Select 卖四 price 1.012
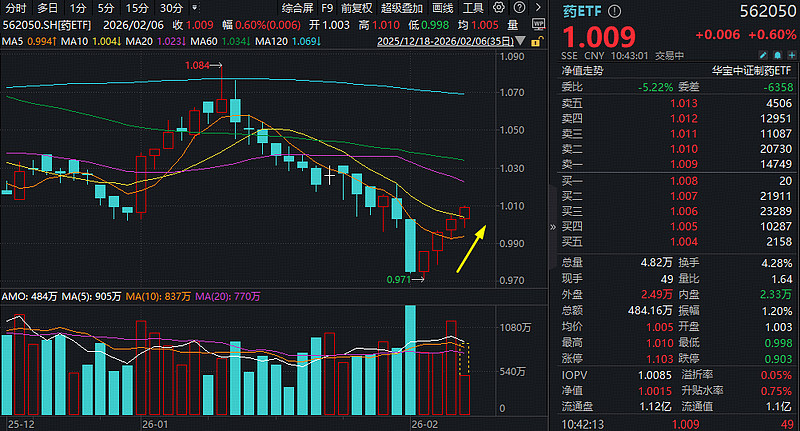The image size is (800, 431). tap(684, 118)
